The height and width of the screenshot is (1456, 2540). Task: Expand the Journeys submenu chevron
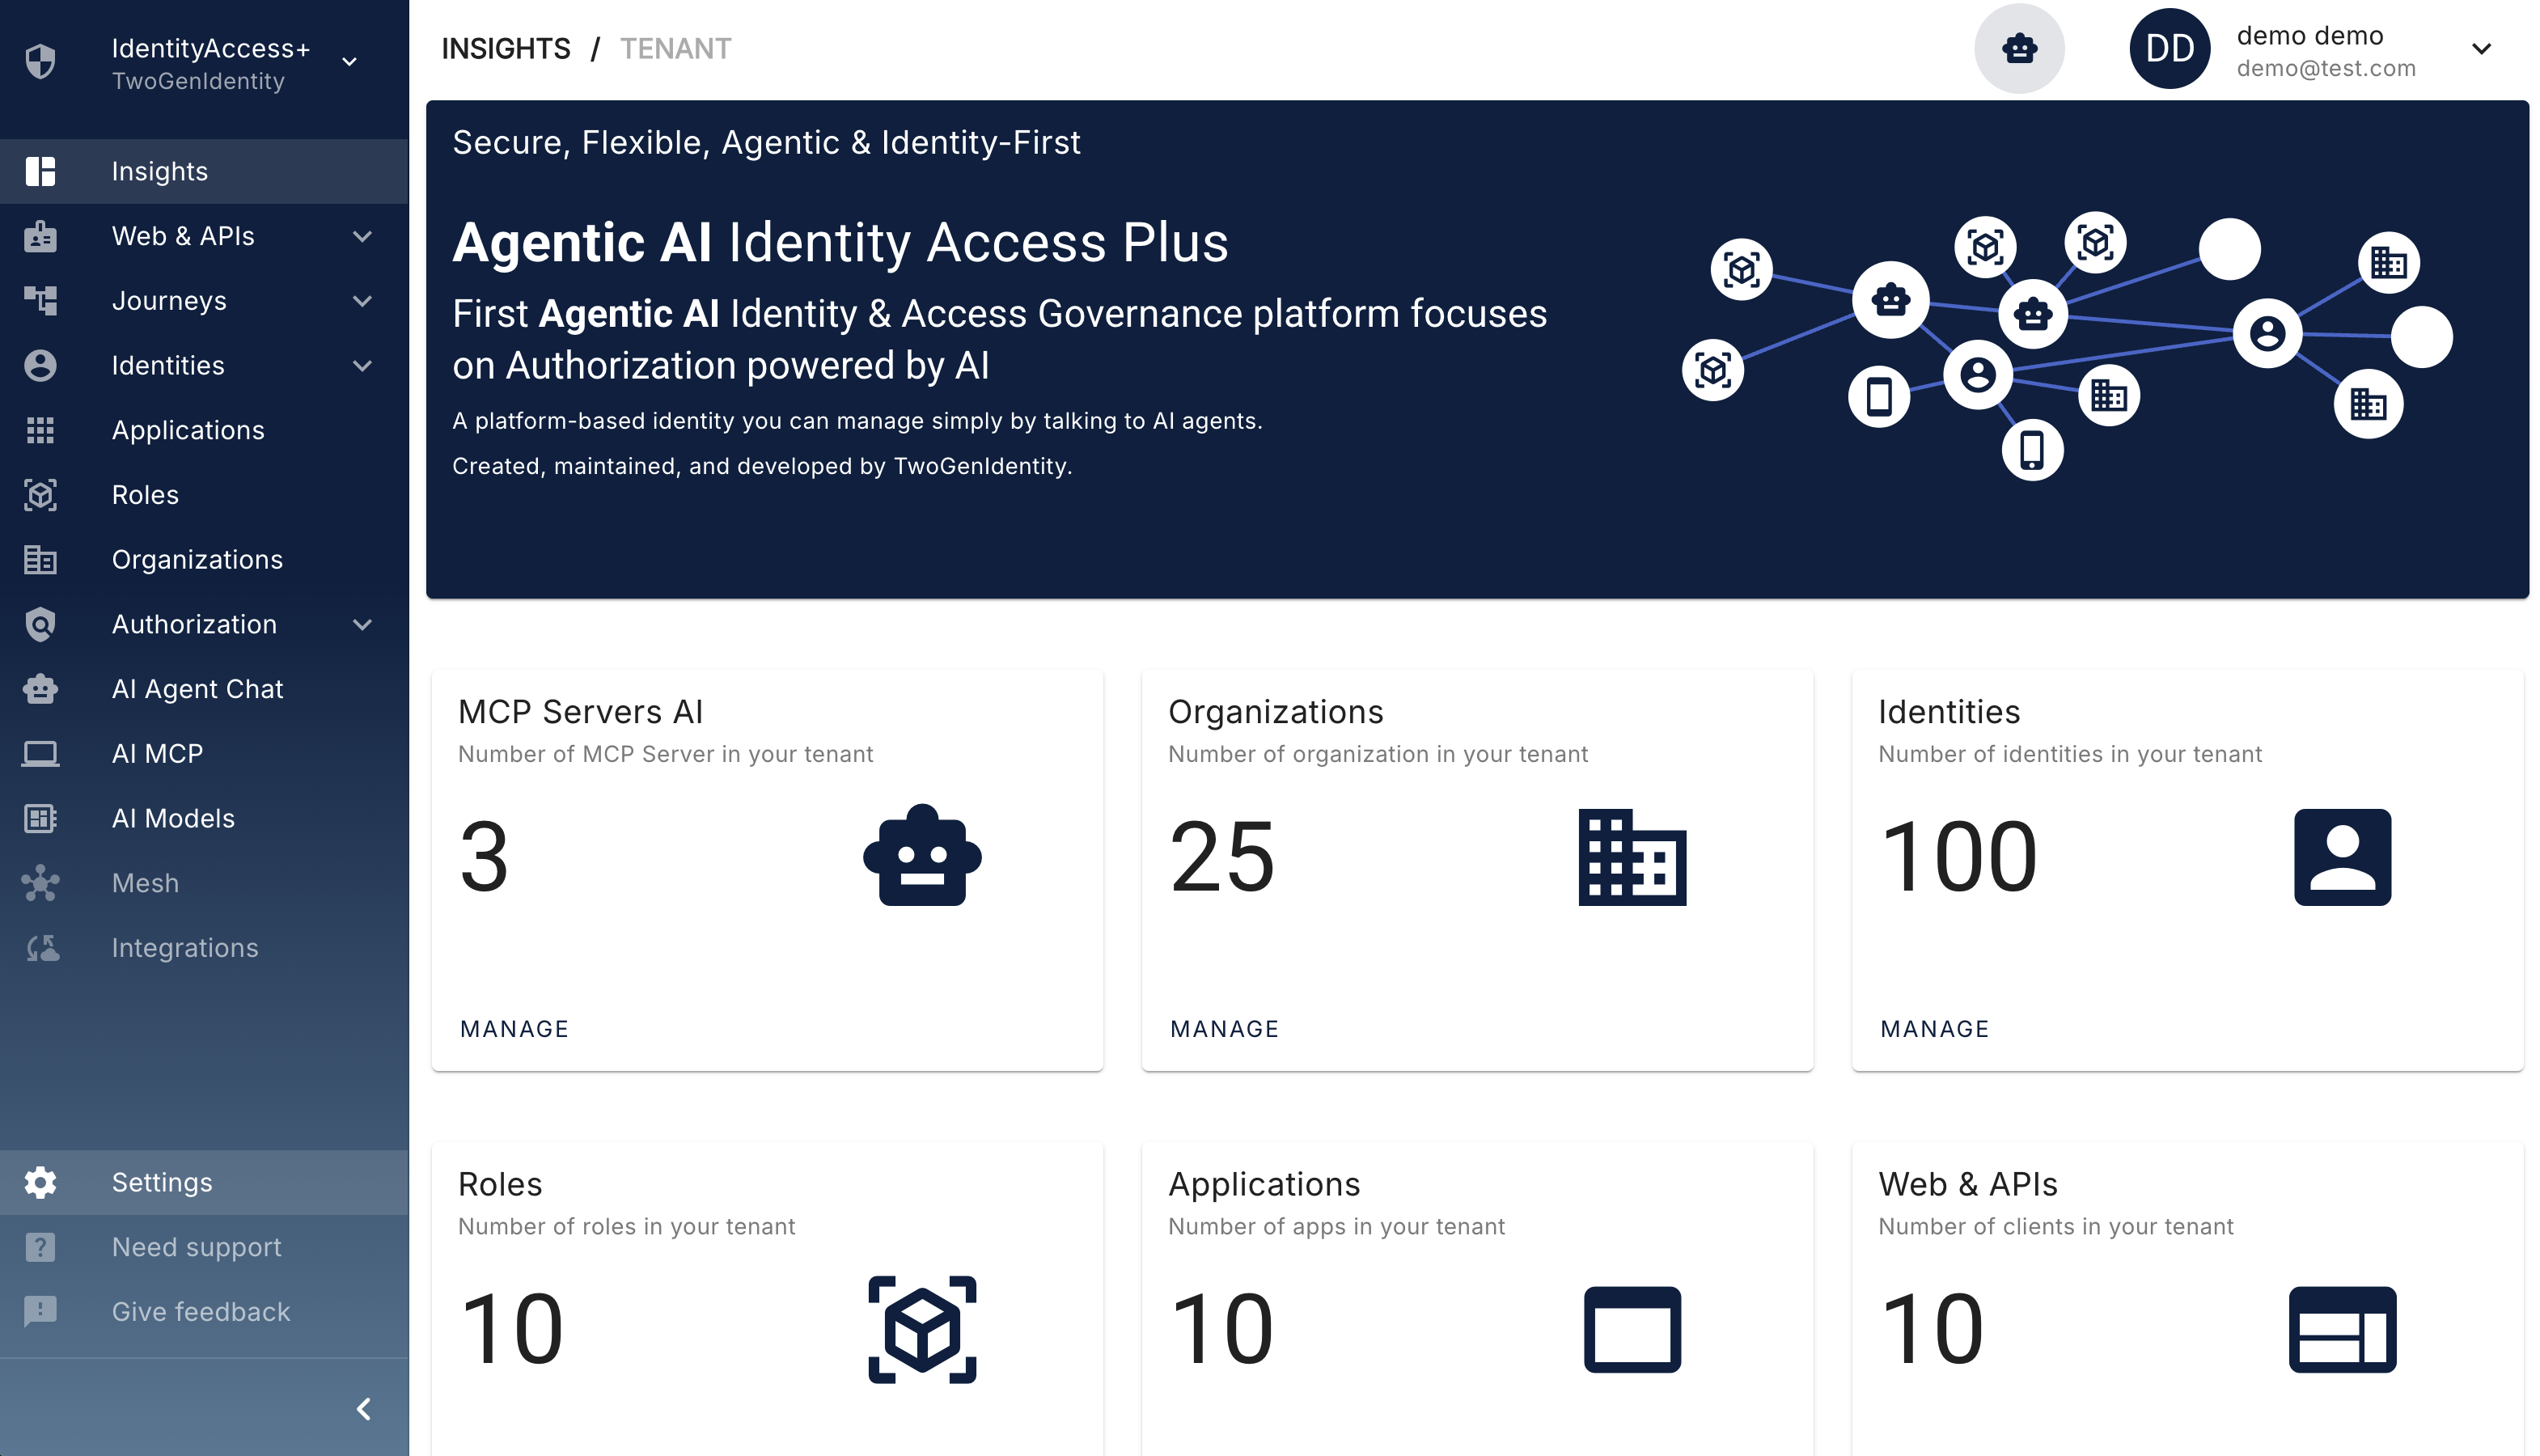coord(362,301)
